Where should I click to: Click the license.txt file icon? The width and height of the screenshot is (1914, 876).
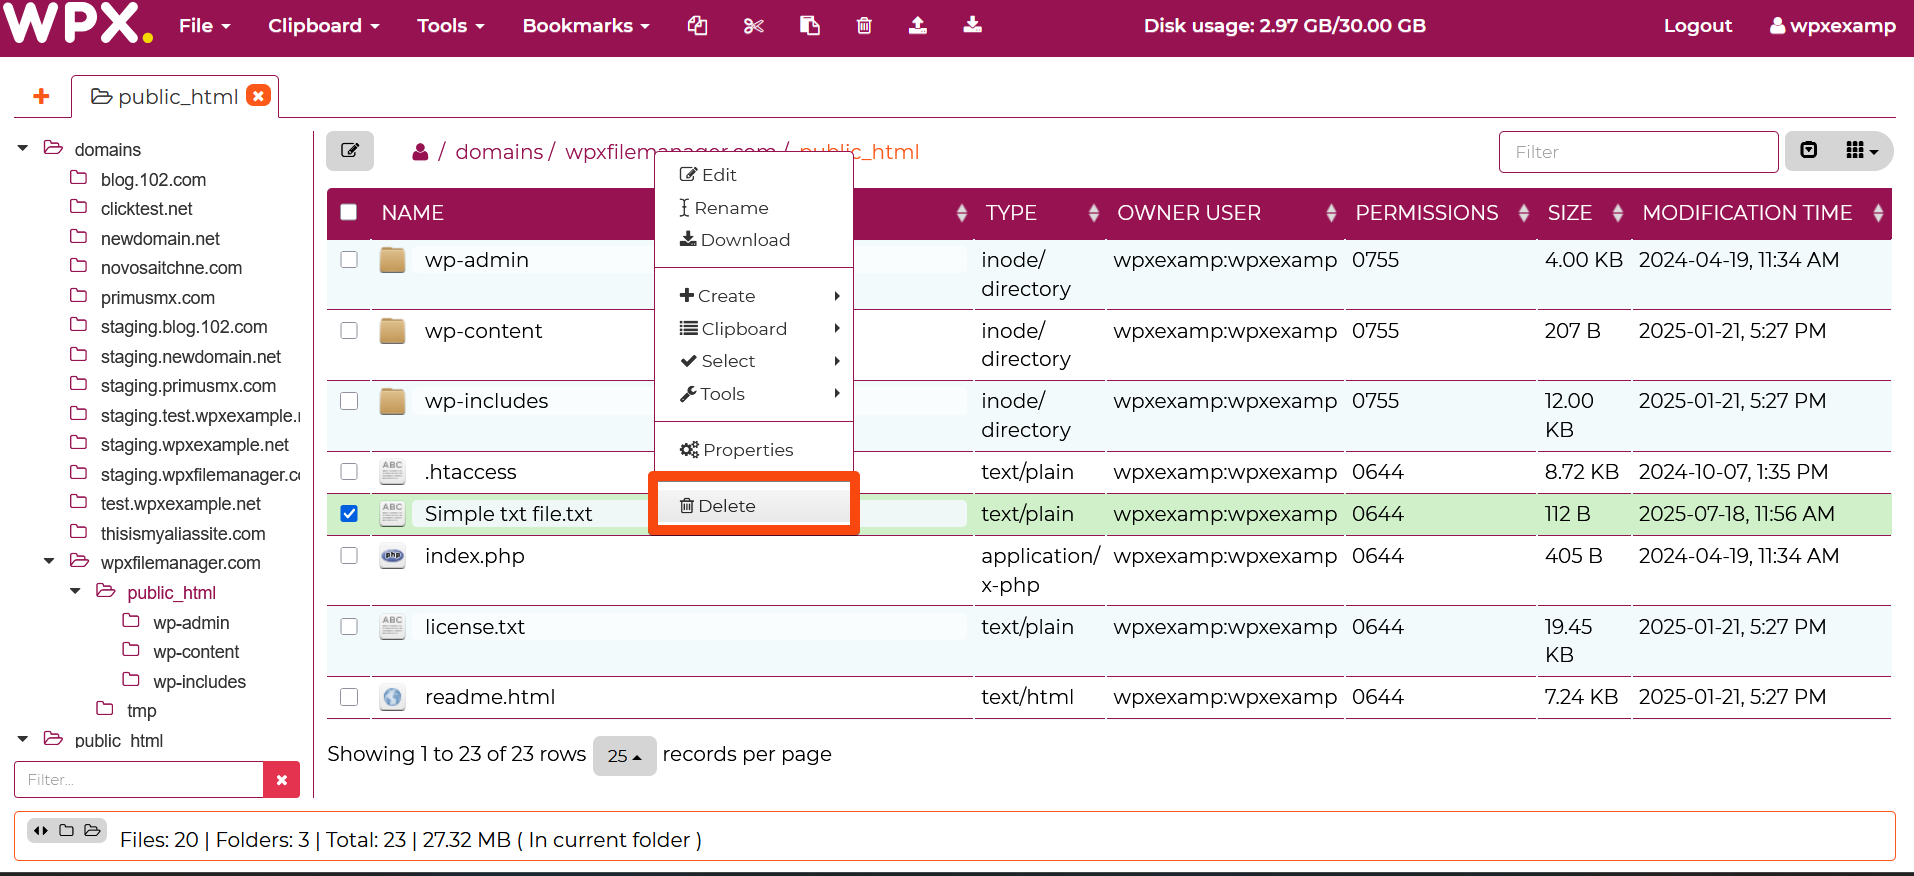pos(393,627)
